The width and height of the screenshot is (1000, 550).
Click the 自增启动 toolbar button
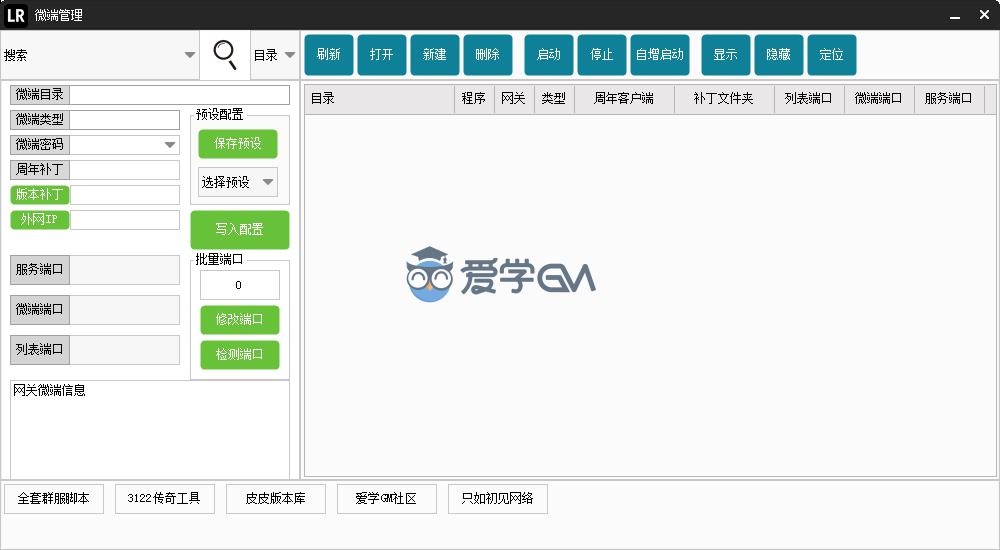pos(659,55)
